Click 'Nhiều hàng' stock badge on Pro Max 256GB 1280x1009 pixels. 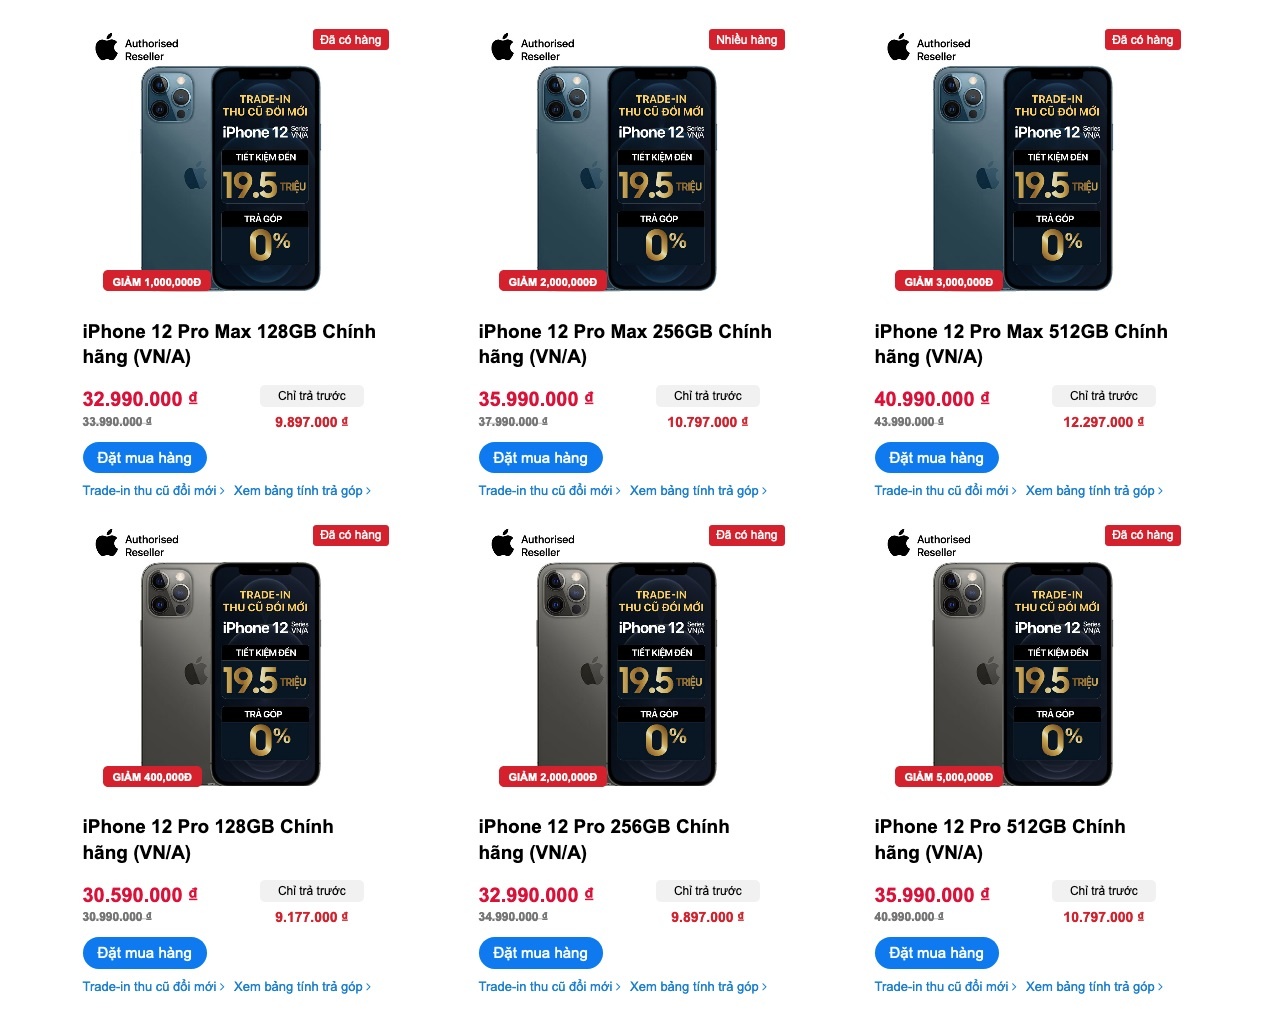(746, 40)
